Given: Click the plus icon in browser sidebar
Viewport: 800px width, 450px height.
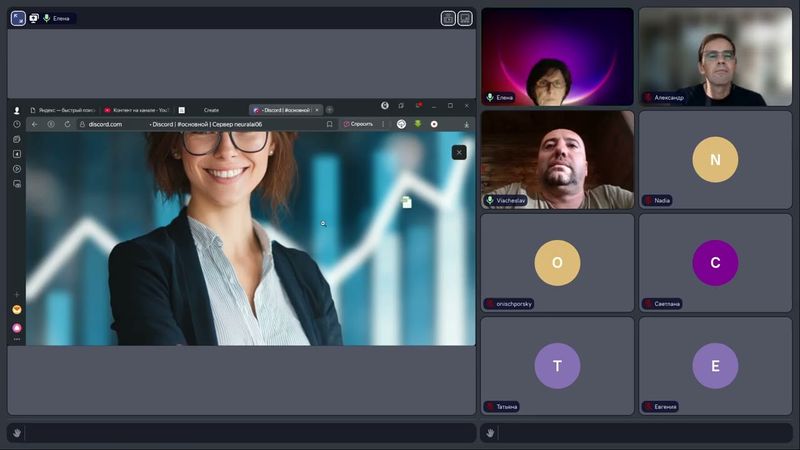Looking at the screenshot, I should pyautogui.click(x=17, y=295).
